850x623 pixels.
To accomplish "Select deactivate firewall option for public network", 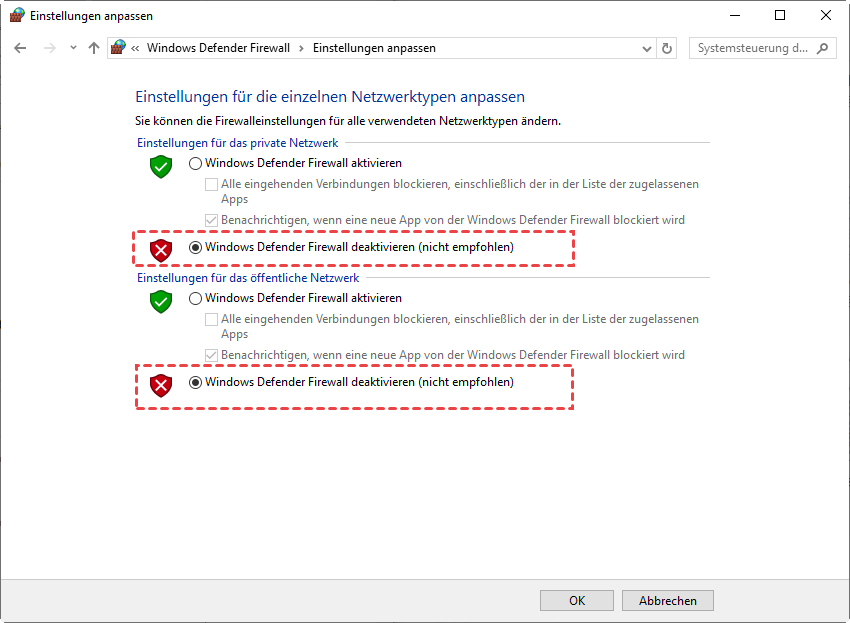I will [195, 382].
